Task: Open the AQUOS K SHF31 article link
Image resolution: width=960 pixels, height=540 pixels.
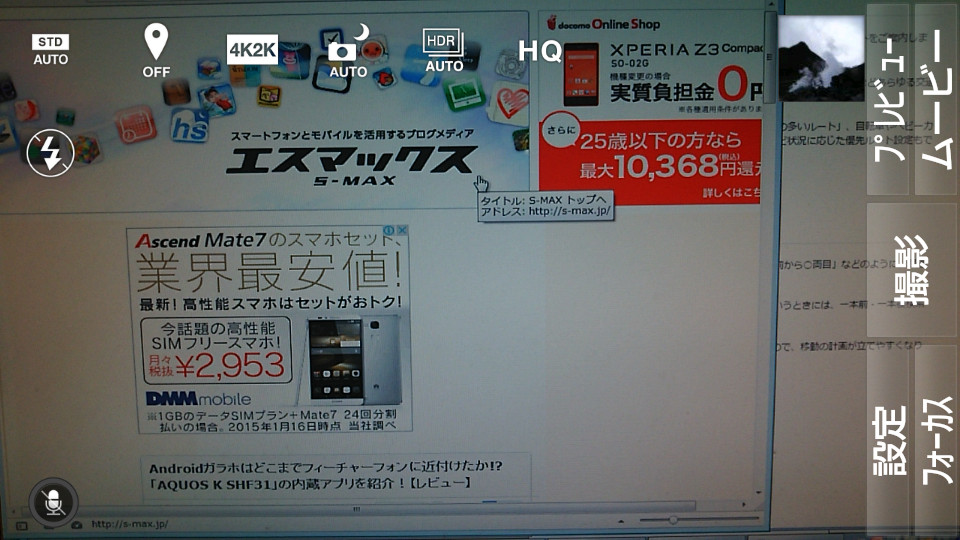Action: [326, 476]
